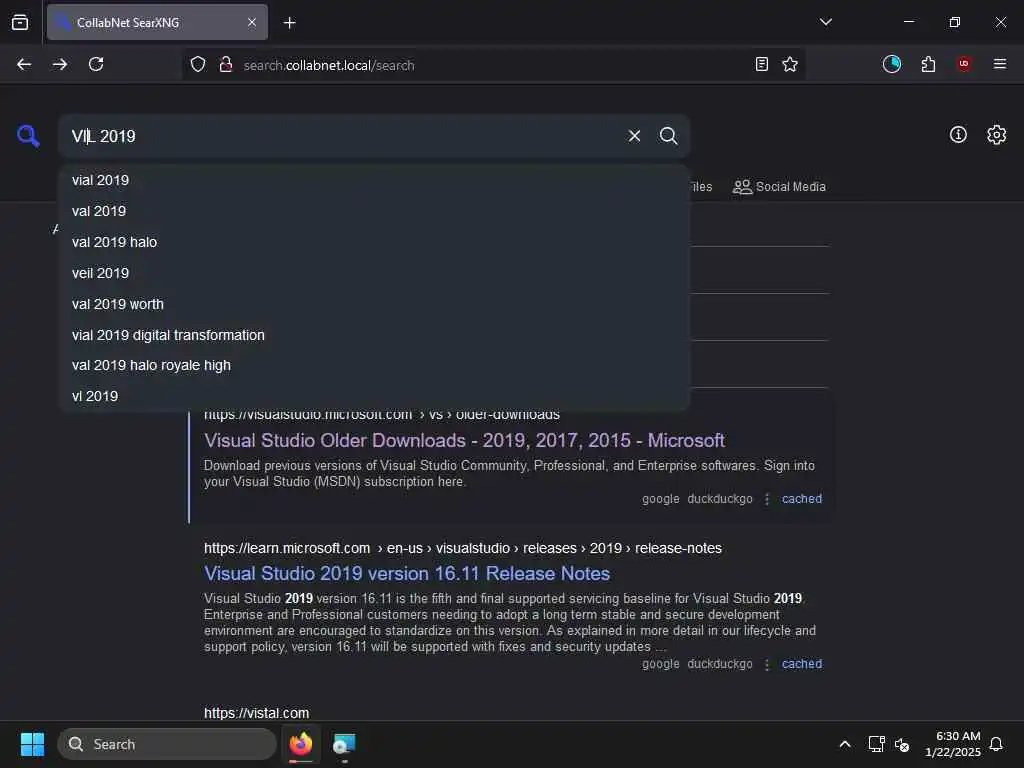Image resolution: width=1024 pixels, height=768 pixels.
Task: Open options dots on Release Notes result
Action: (x=767, y=664)
